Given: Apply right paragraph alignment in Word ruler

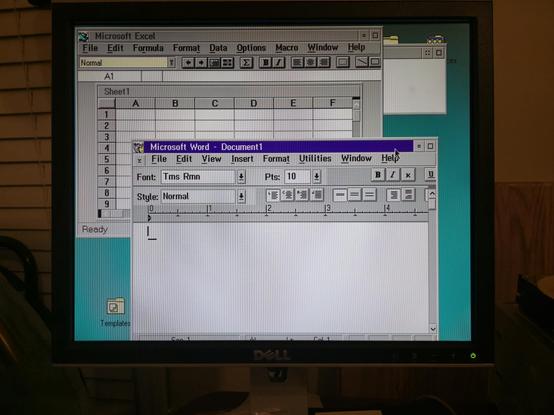Looking at the screenshot, I should (x=302, y=195).
